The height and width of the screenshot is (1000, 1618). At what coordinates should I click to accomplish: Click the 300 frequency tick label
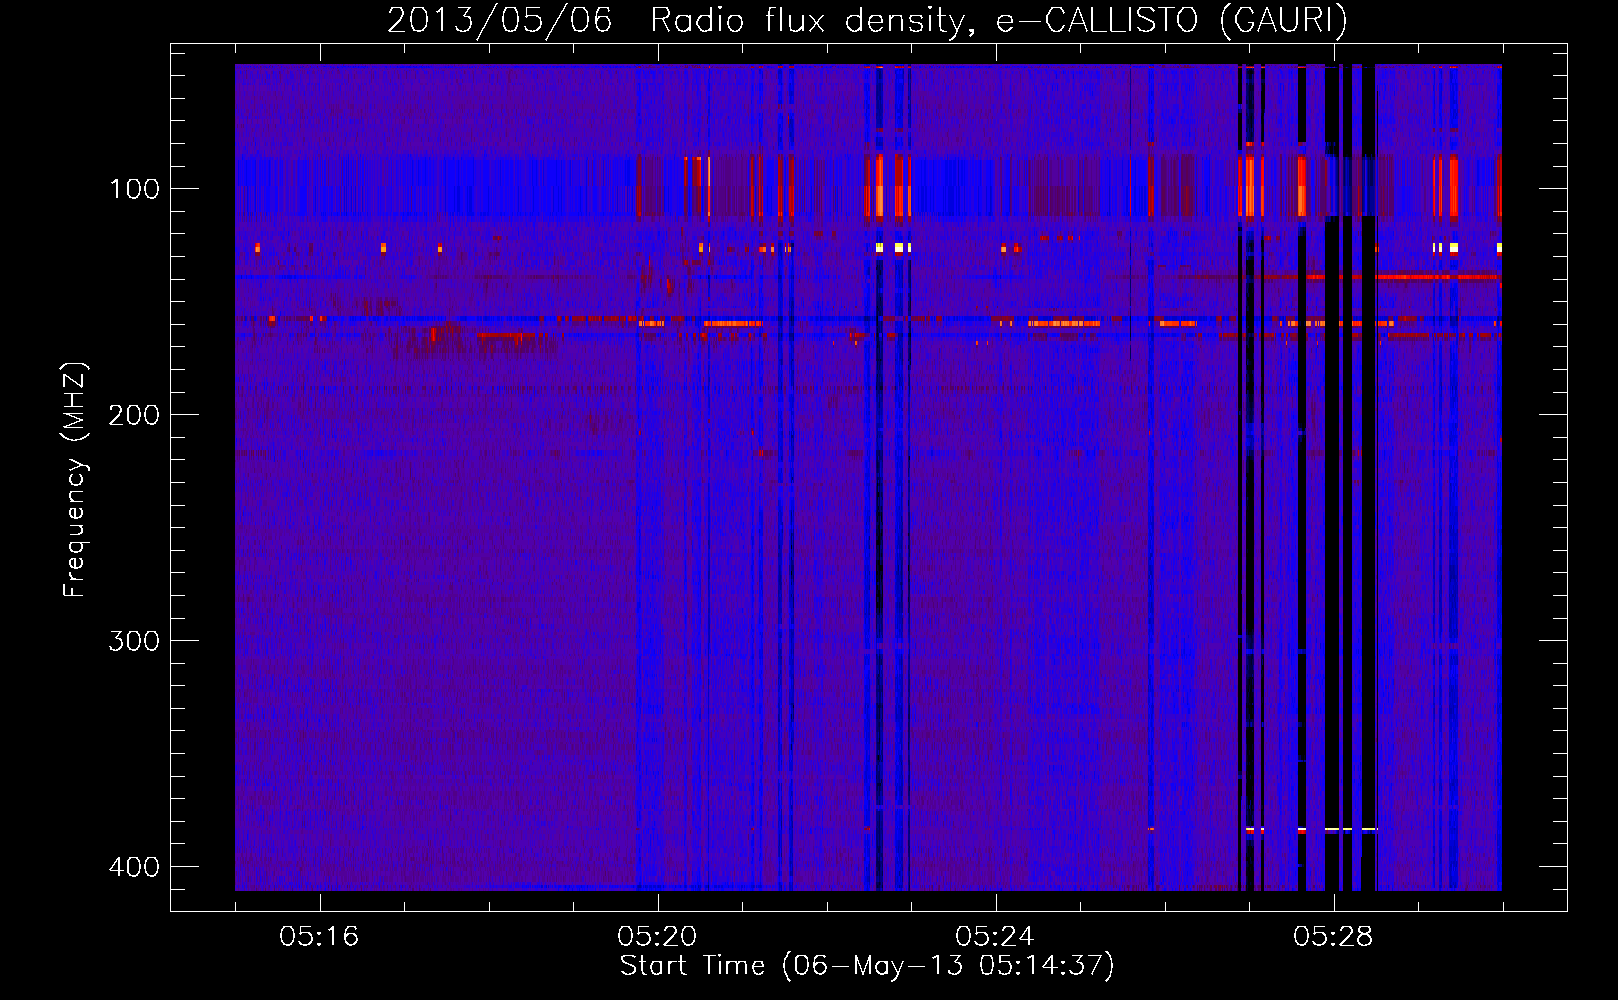134,641
